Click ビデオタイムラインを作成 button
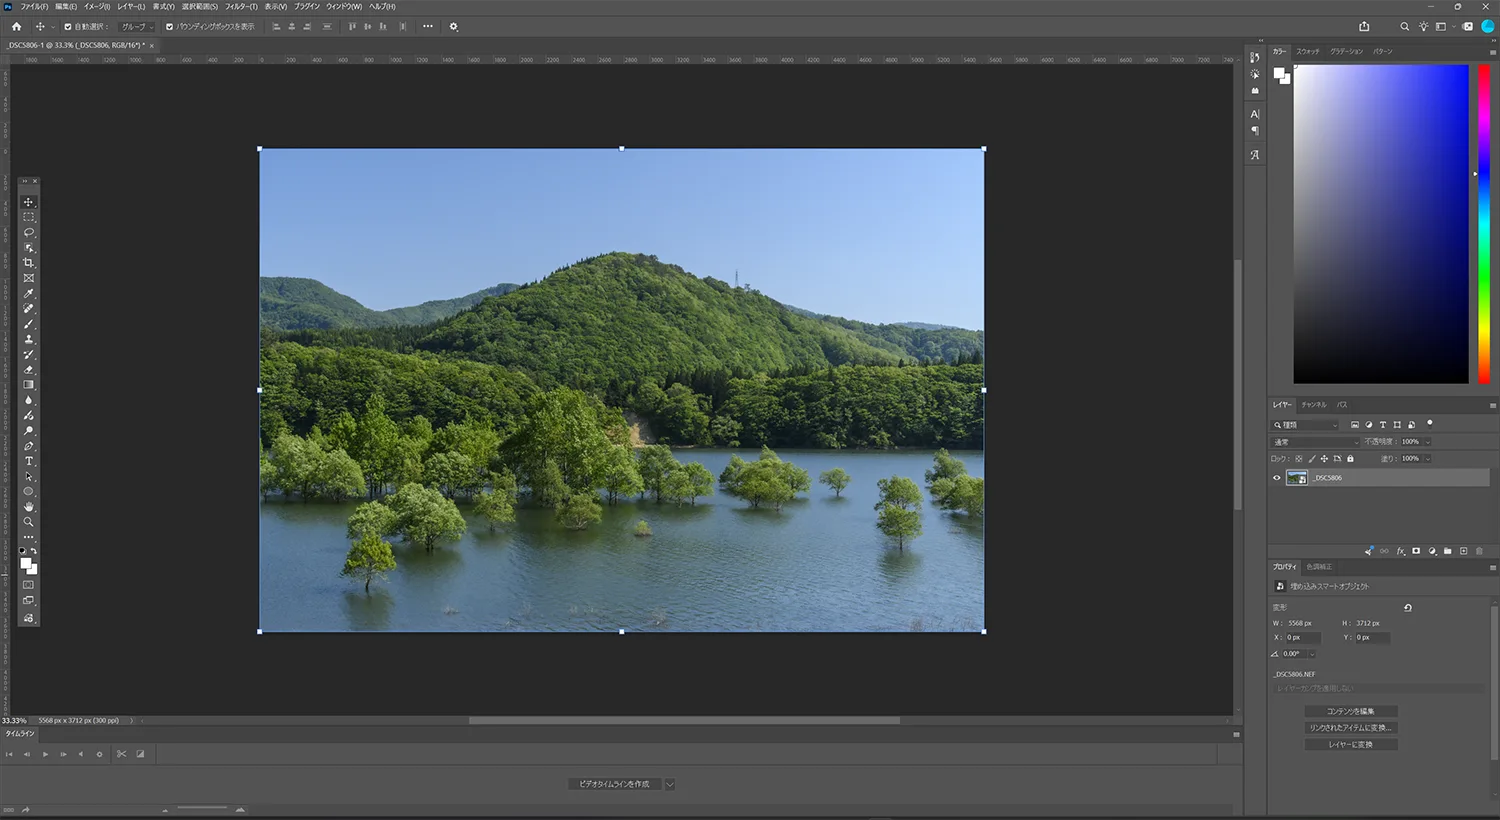 click(614, 784)
